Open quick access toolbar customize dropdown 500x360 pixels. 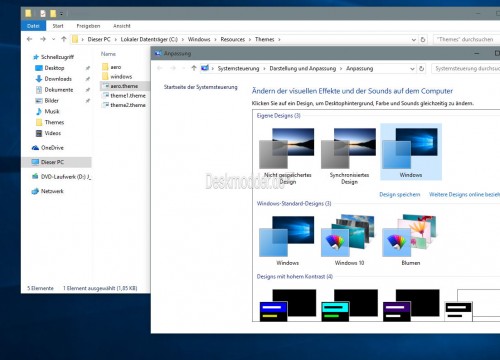tap(61, 14)
